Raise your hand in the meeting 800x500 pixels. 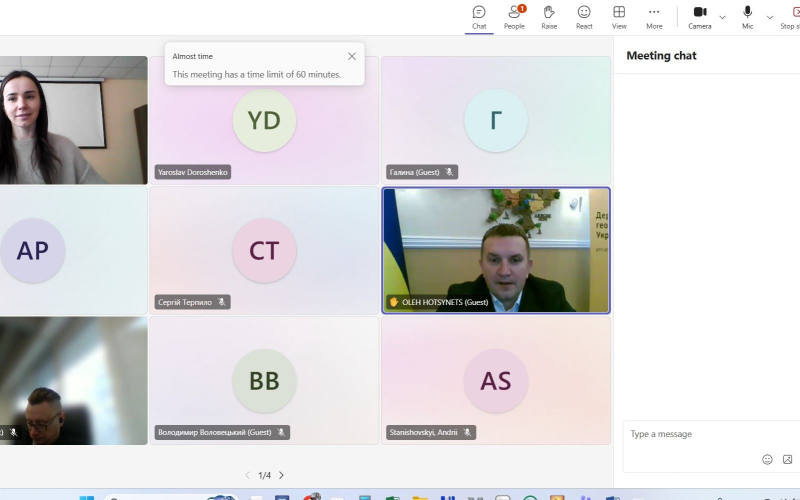(x=549, y=16)
